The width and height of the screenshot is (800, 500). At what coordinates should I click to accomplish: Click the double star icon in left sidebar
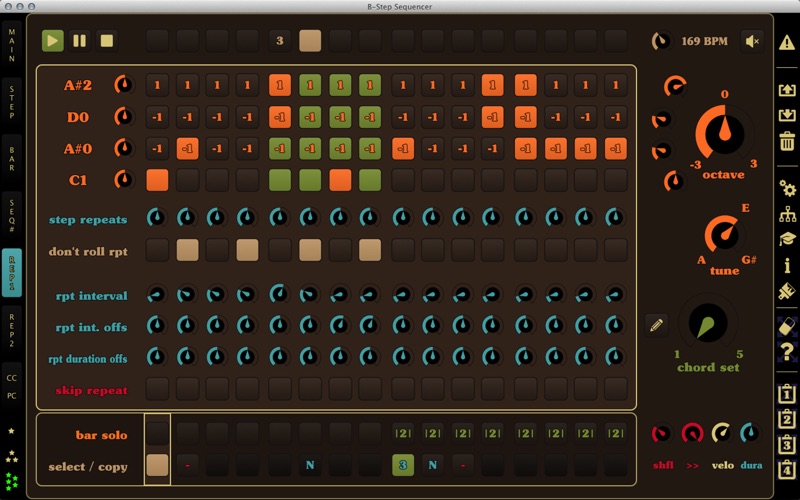click(x=11, y=456)
